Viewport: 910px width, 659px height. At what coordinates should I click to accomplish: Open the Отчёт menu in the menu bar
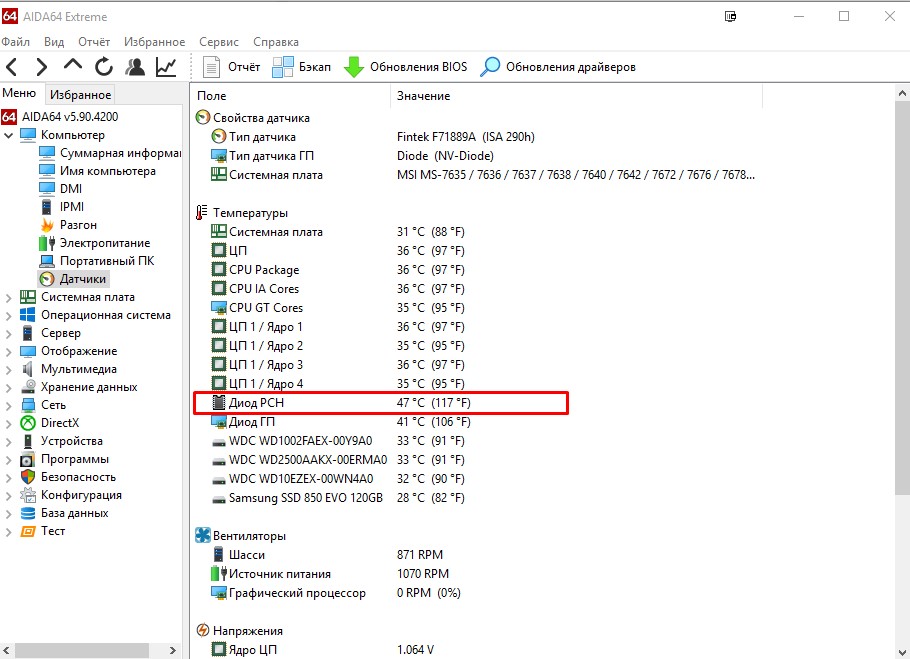tap(94, 42)
